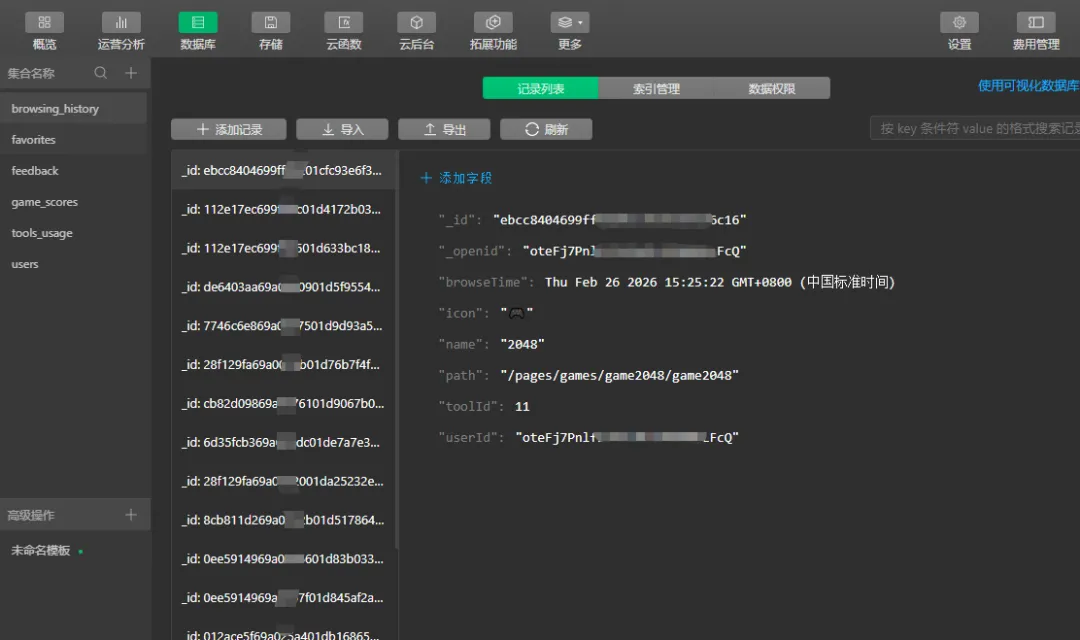Select record starting with cb82d09869a
The image size is (1080, 640).
pyautogui.click(x=283, y=403)
